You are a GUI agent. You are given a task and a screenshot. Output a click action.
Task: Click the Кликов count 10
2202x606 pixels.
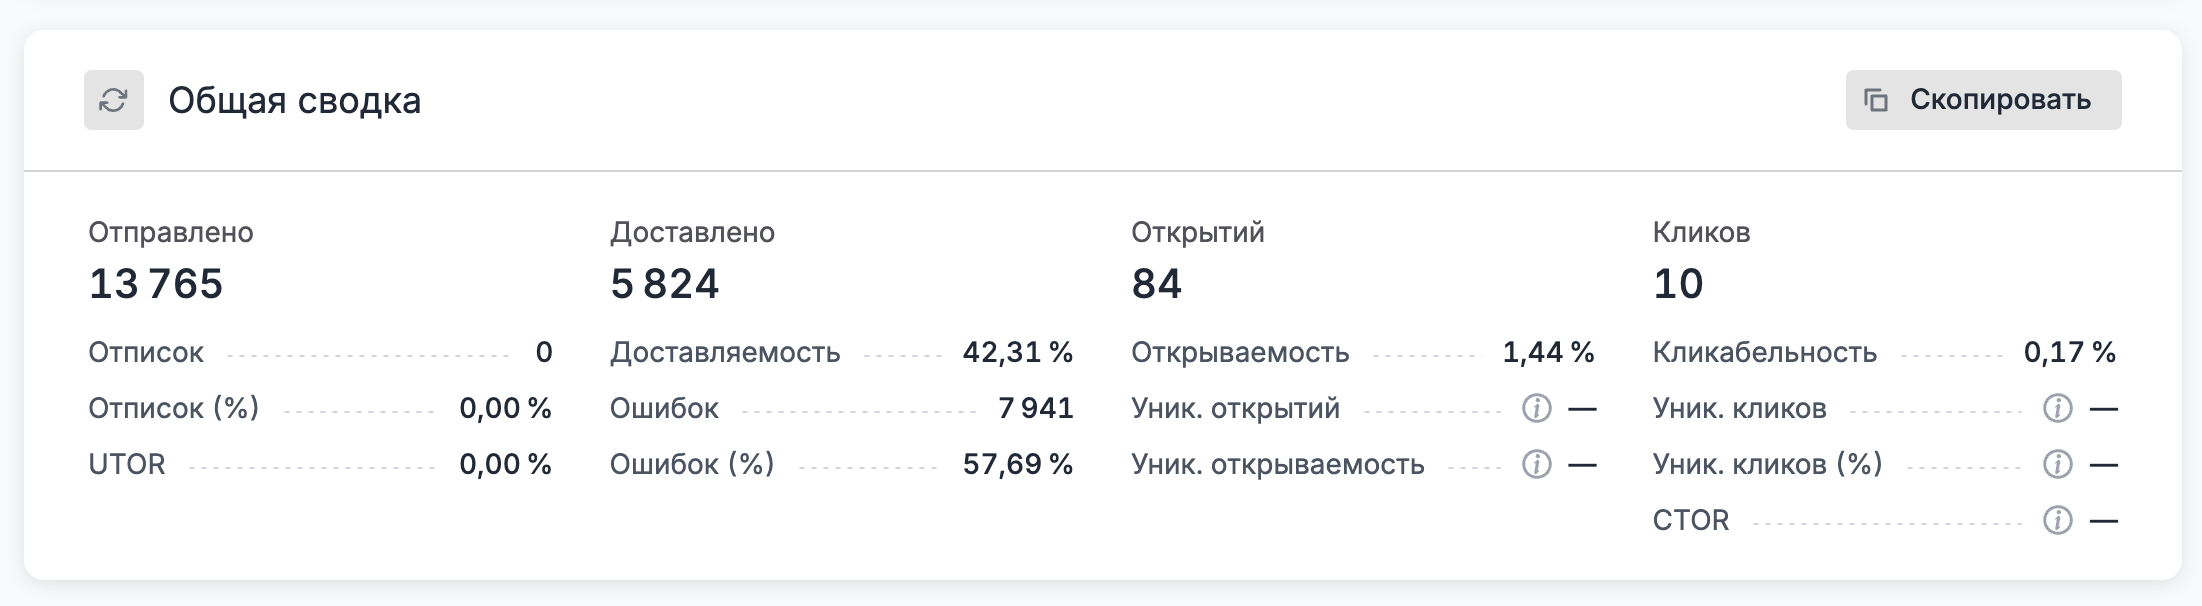click(1678, 284)
